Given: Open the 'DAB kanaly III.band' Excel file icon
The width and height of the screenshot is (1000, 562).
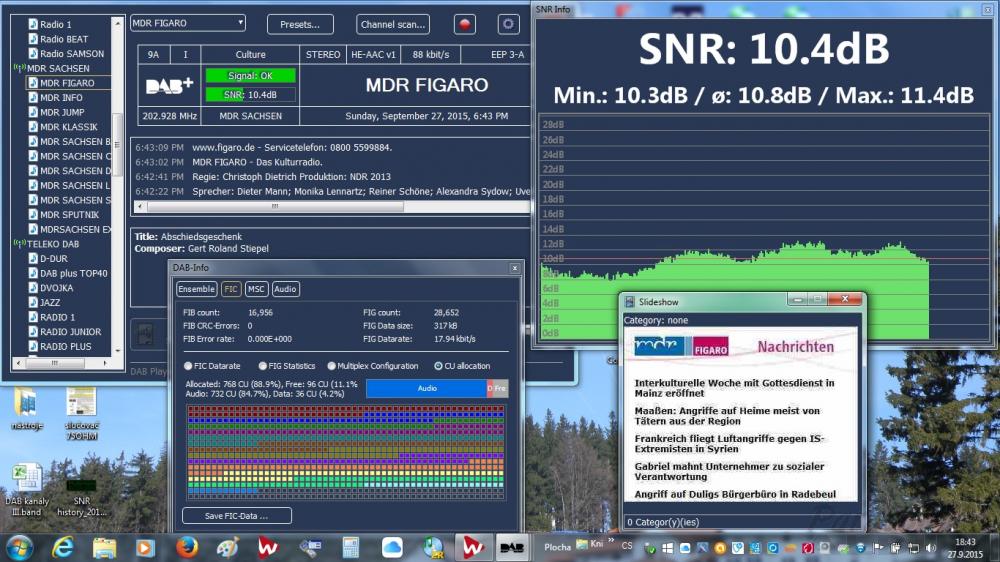Looking at the screenshot, I should 27,478.
